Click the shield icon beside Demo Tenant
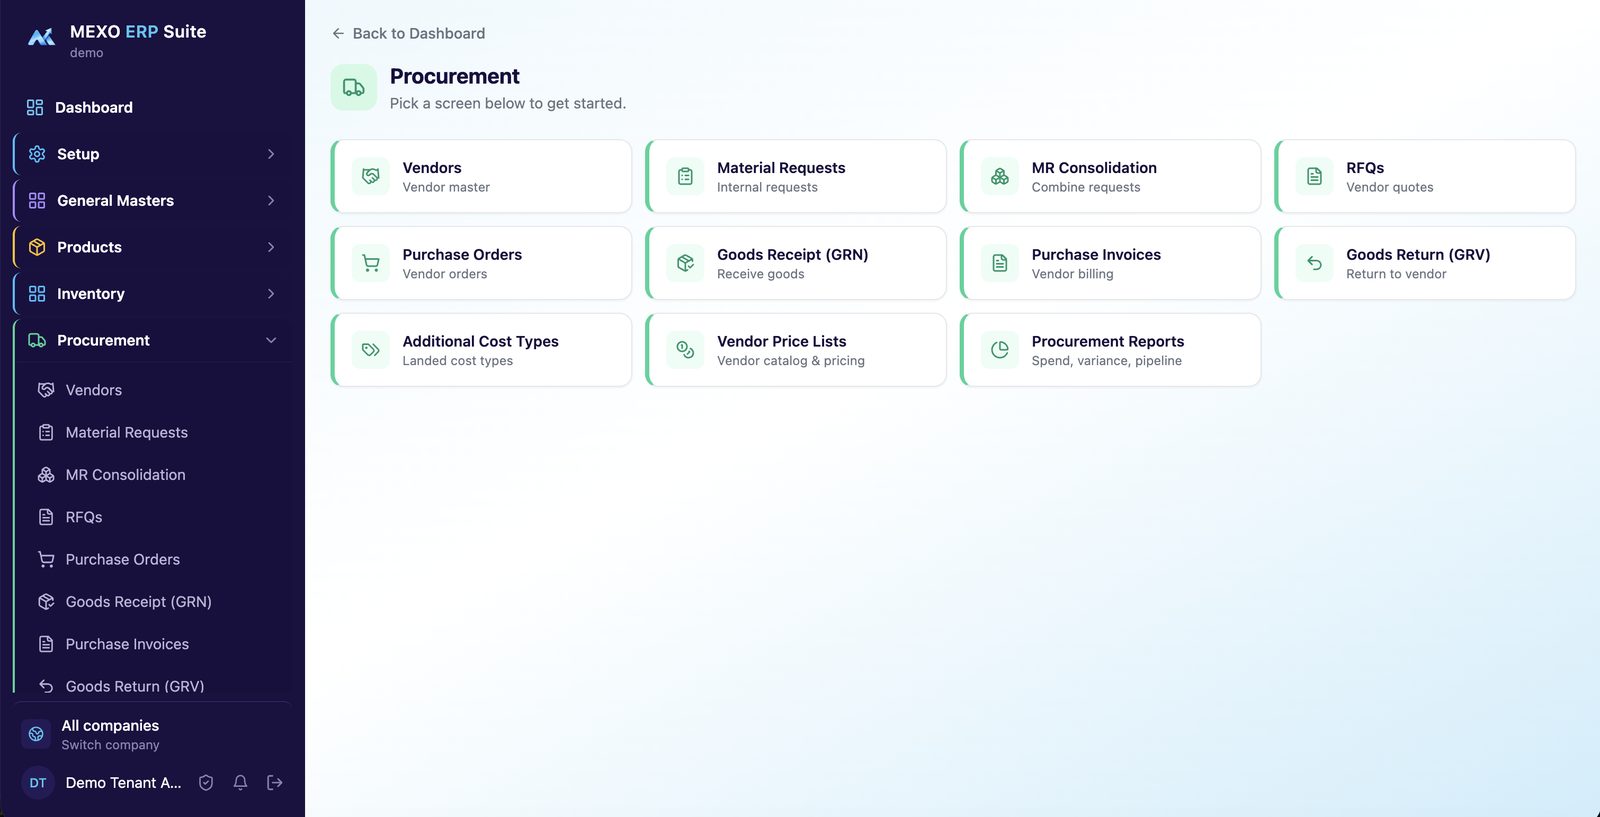The width and height of the screenshot is (1600, 817). (206, 783)
